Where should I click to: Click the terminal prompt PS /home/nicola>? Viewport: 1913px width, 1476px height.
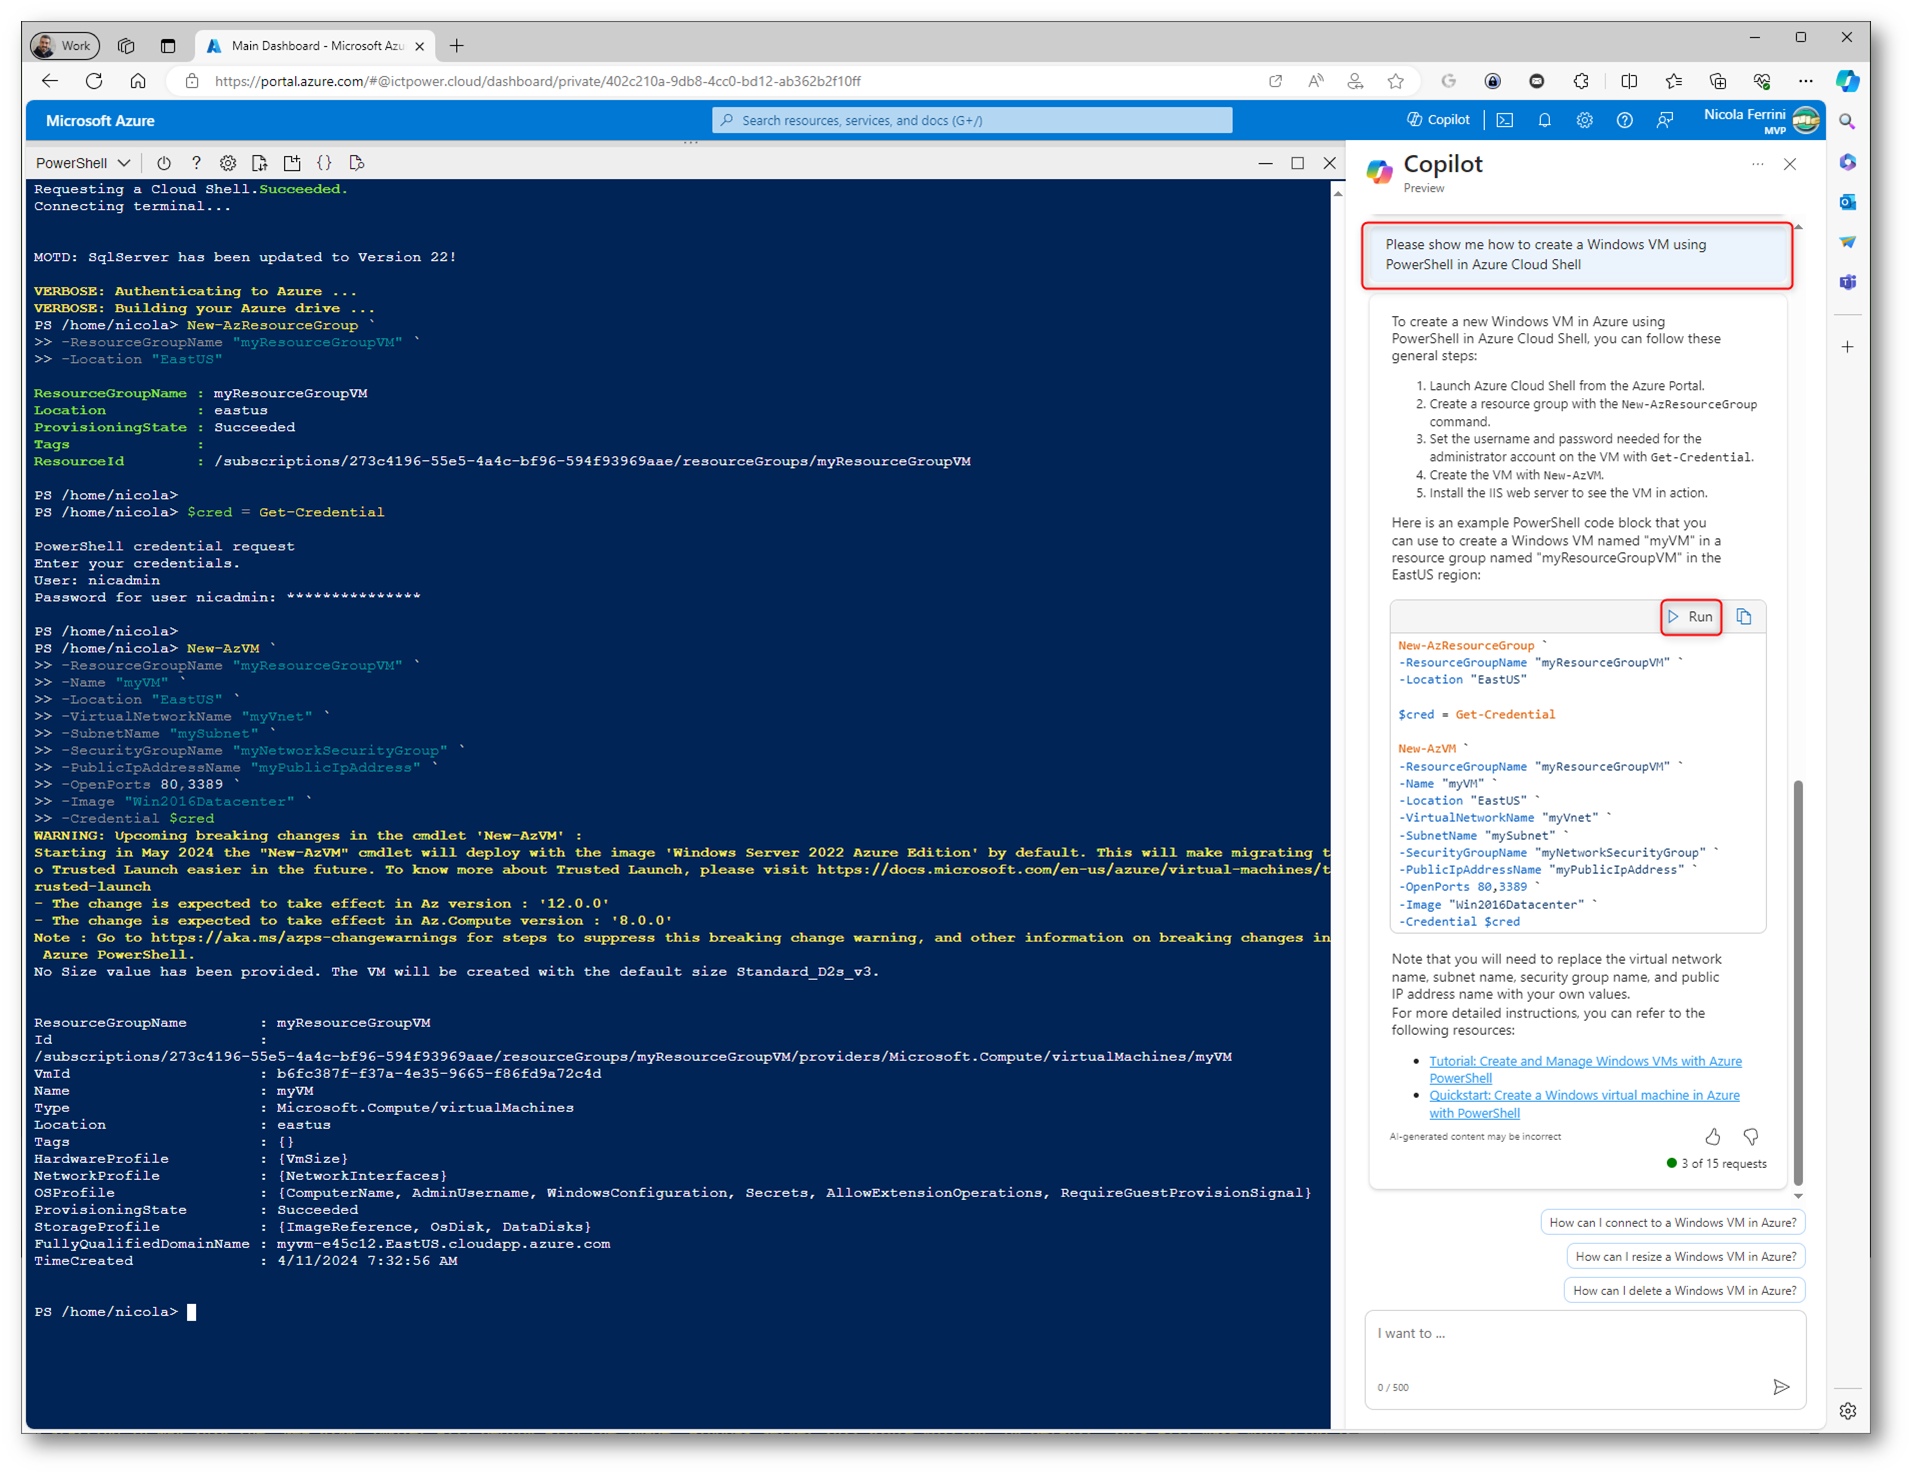coord(106,1312)
